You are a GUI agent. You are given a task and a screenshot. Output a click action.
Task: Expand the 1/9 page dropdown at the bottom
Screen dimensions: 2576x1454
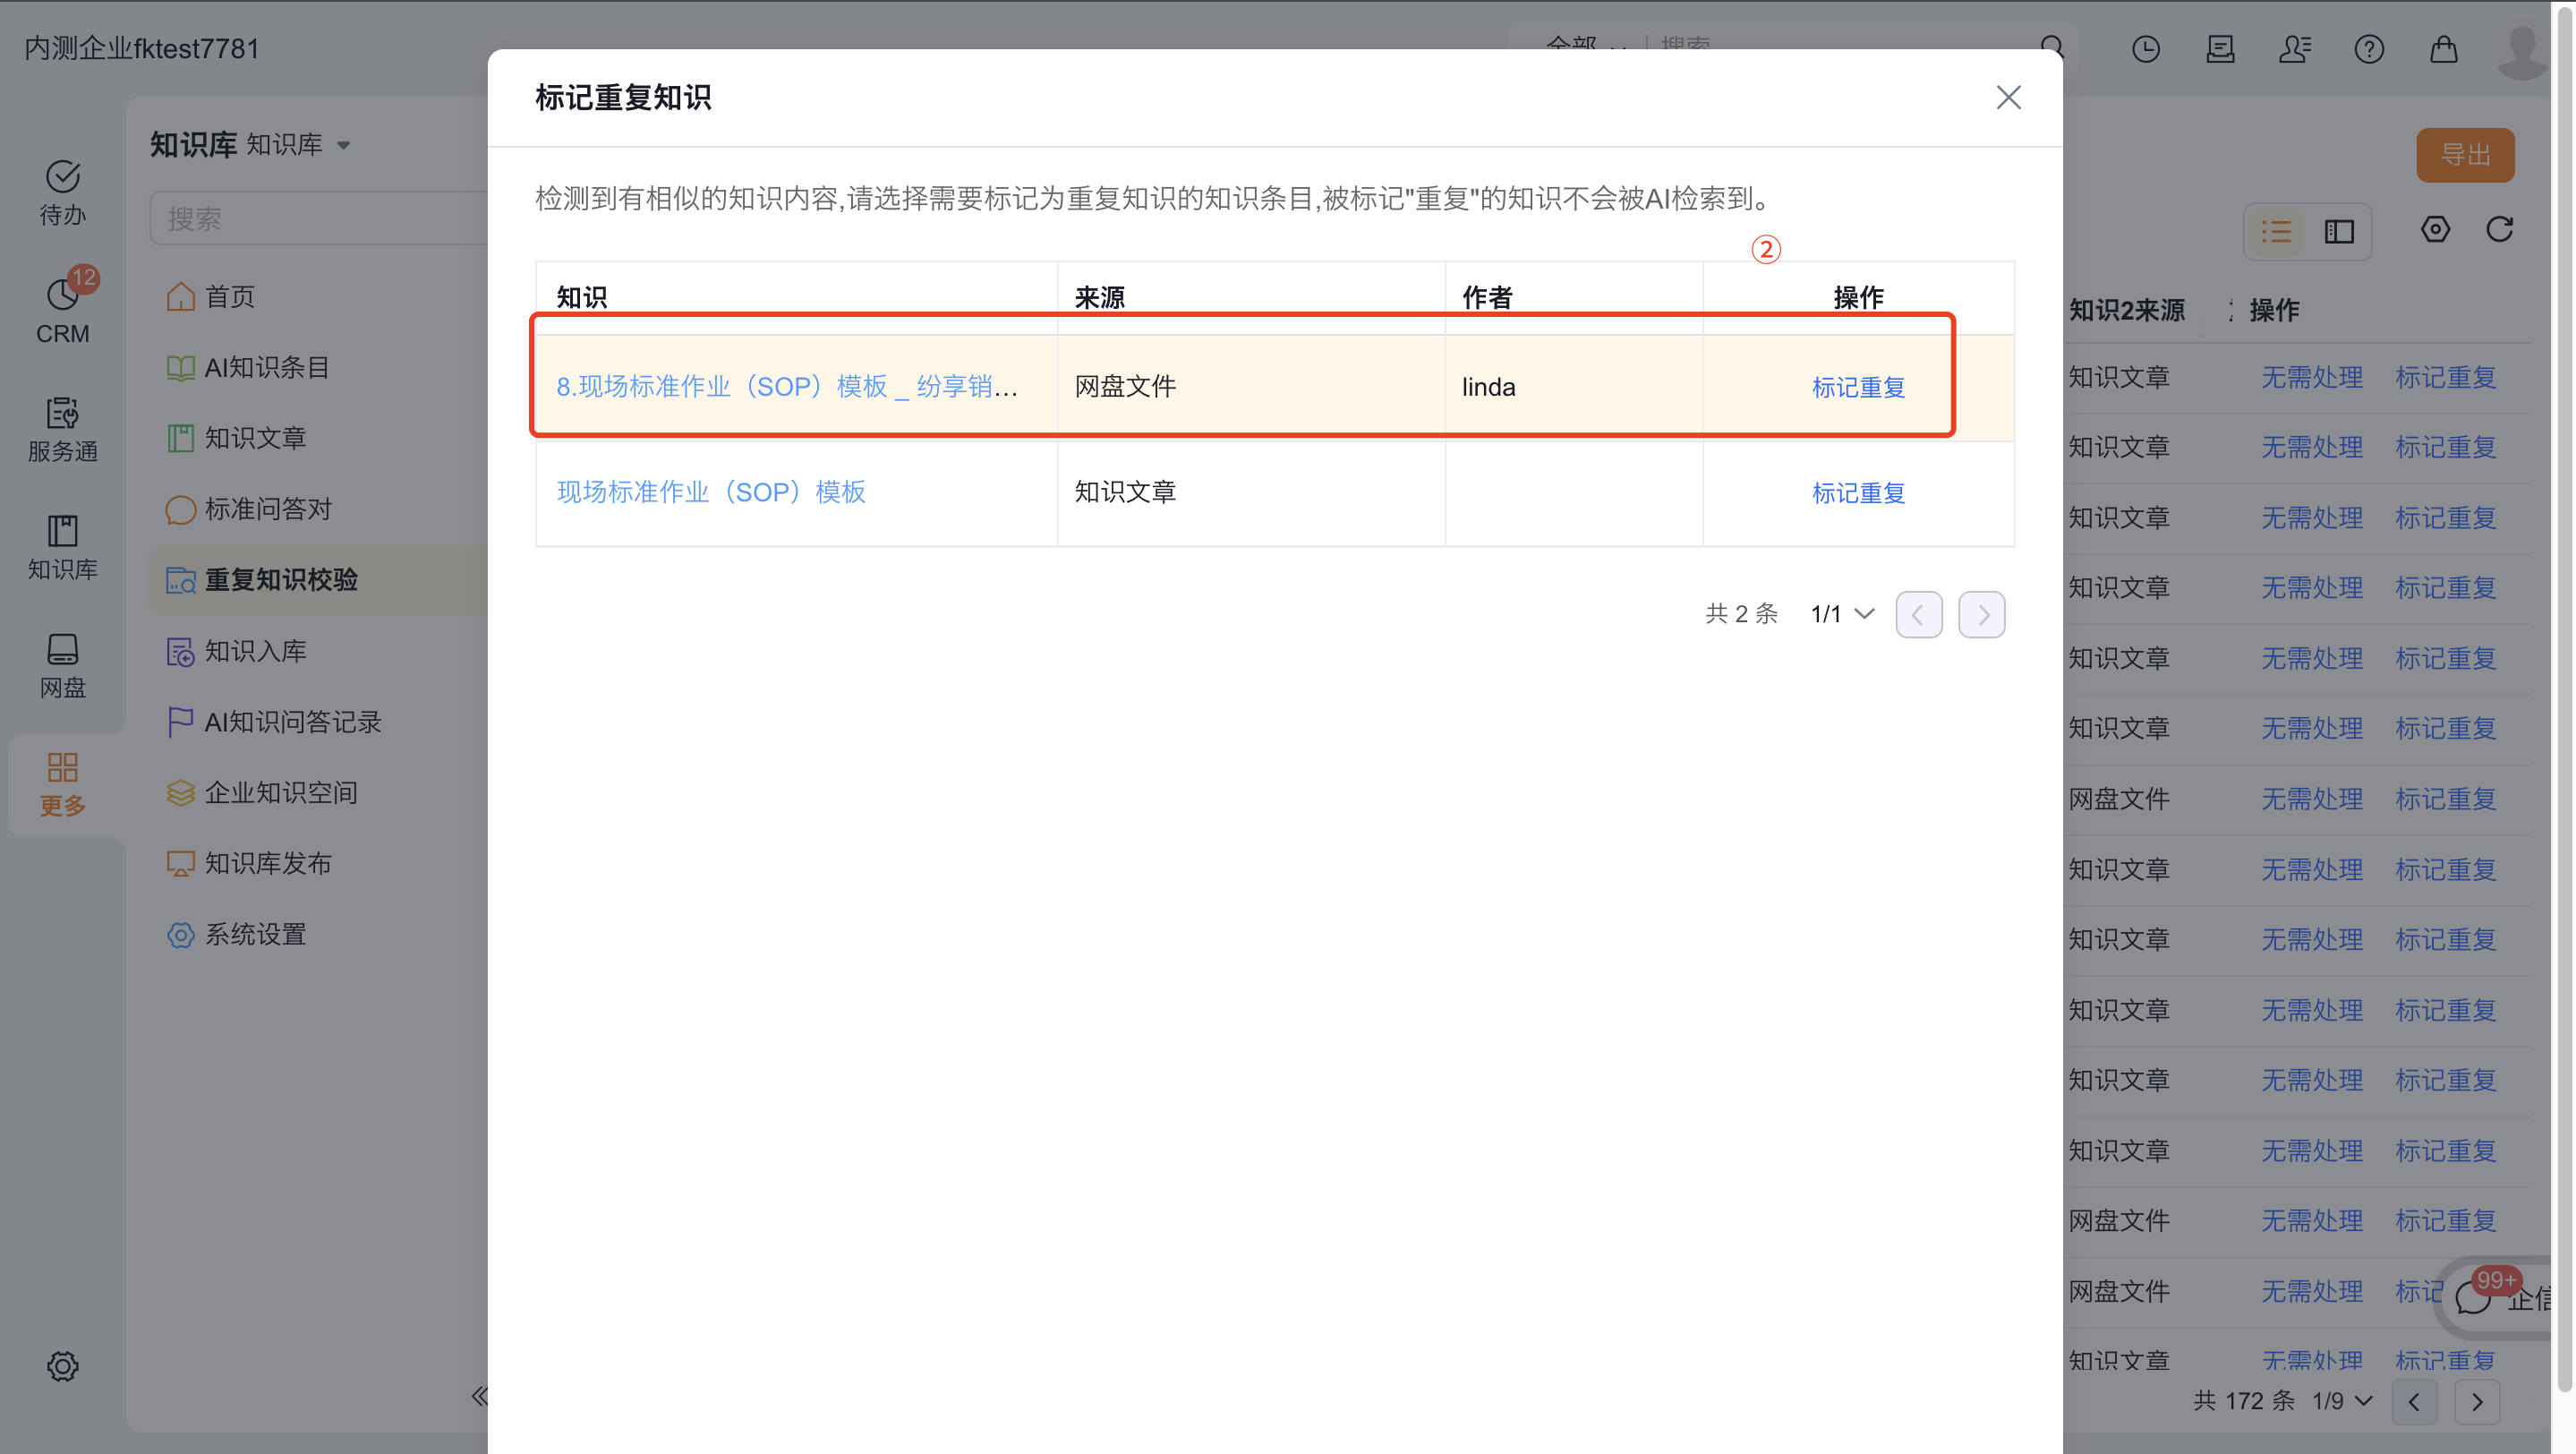point(2342,1401)
